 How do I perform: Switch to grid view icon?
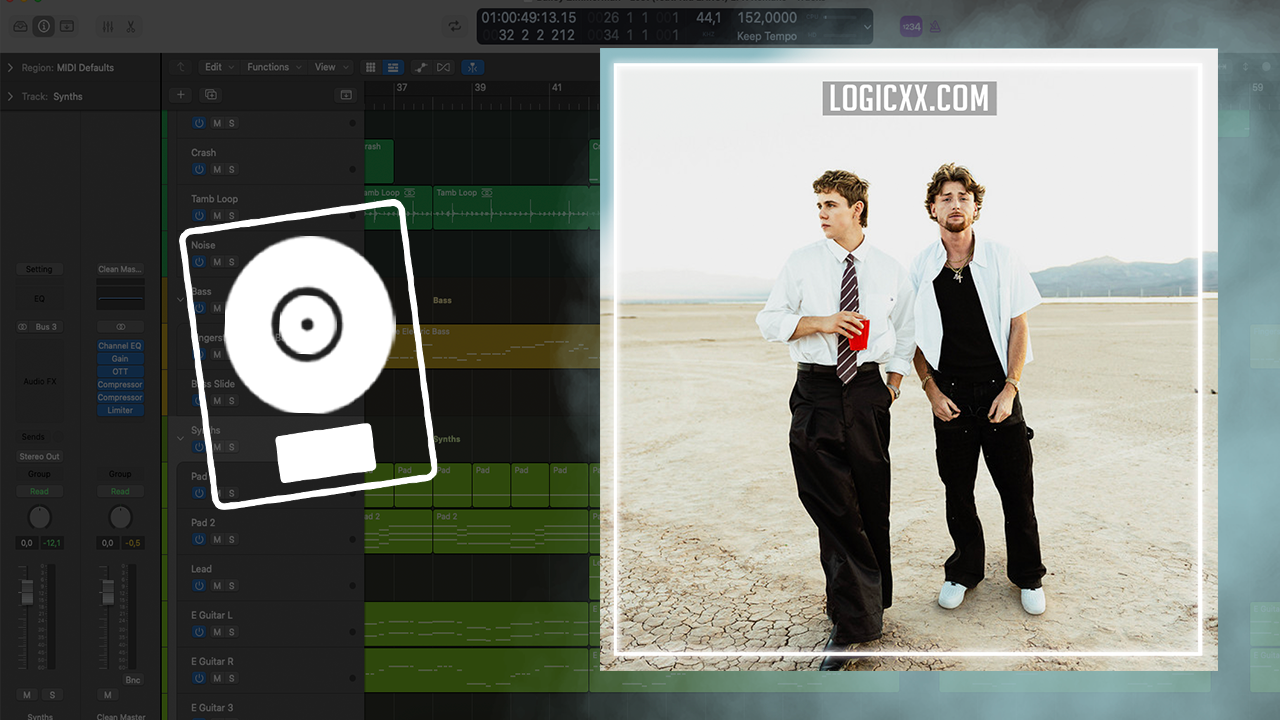371,67
